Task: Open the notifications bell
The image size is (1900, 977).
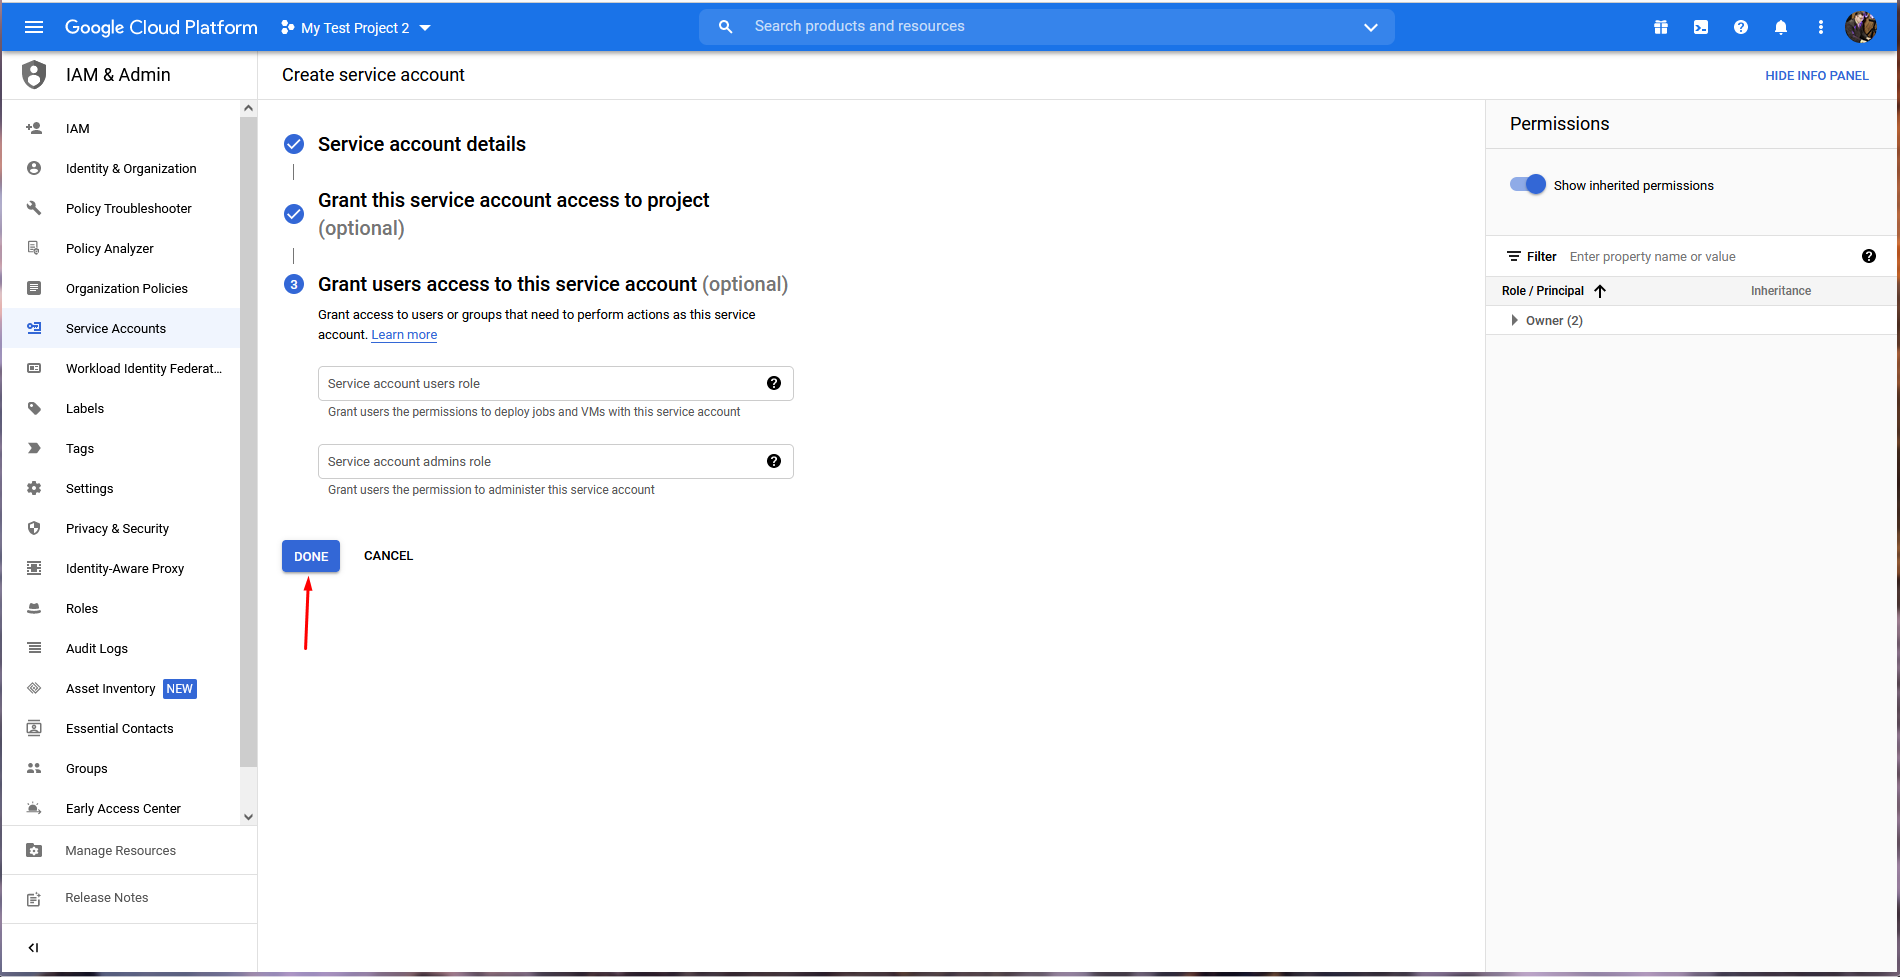Action: tap(1780, 27)
